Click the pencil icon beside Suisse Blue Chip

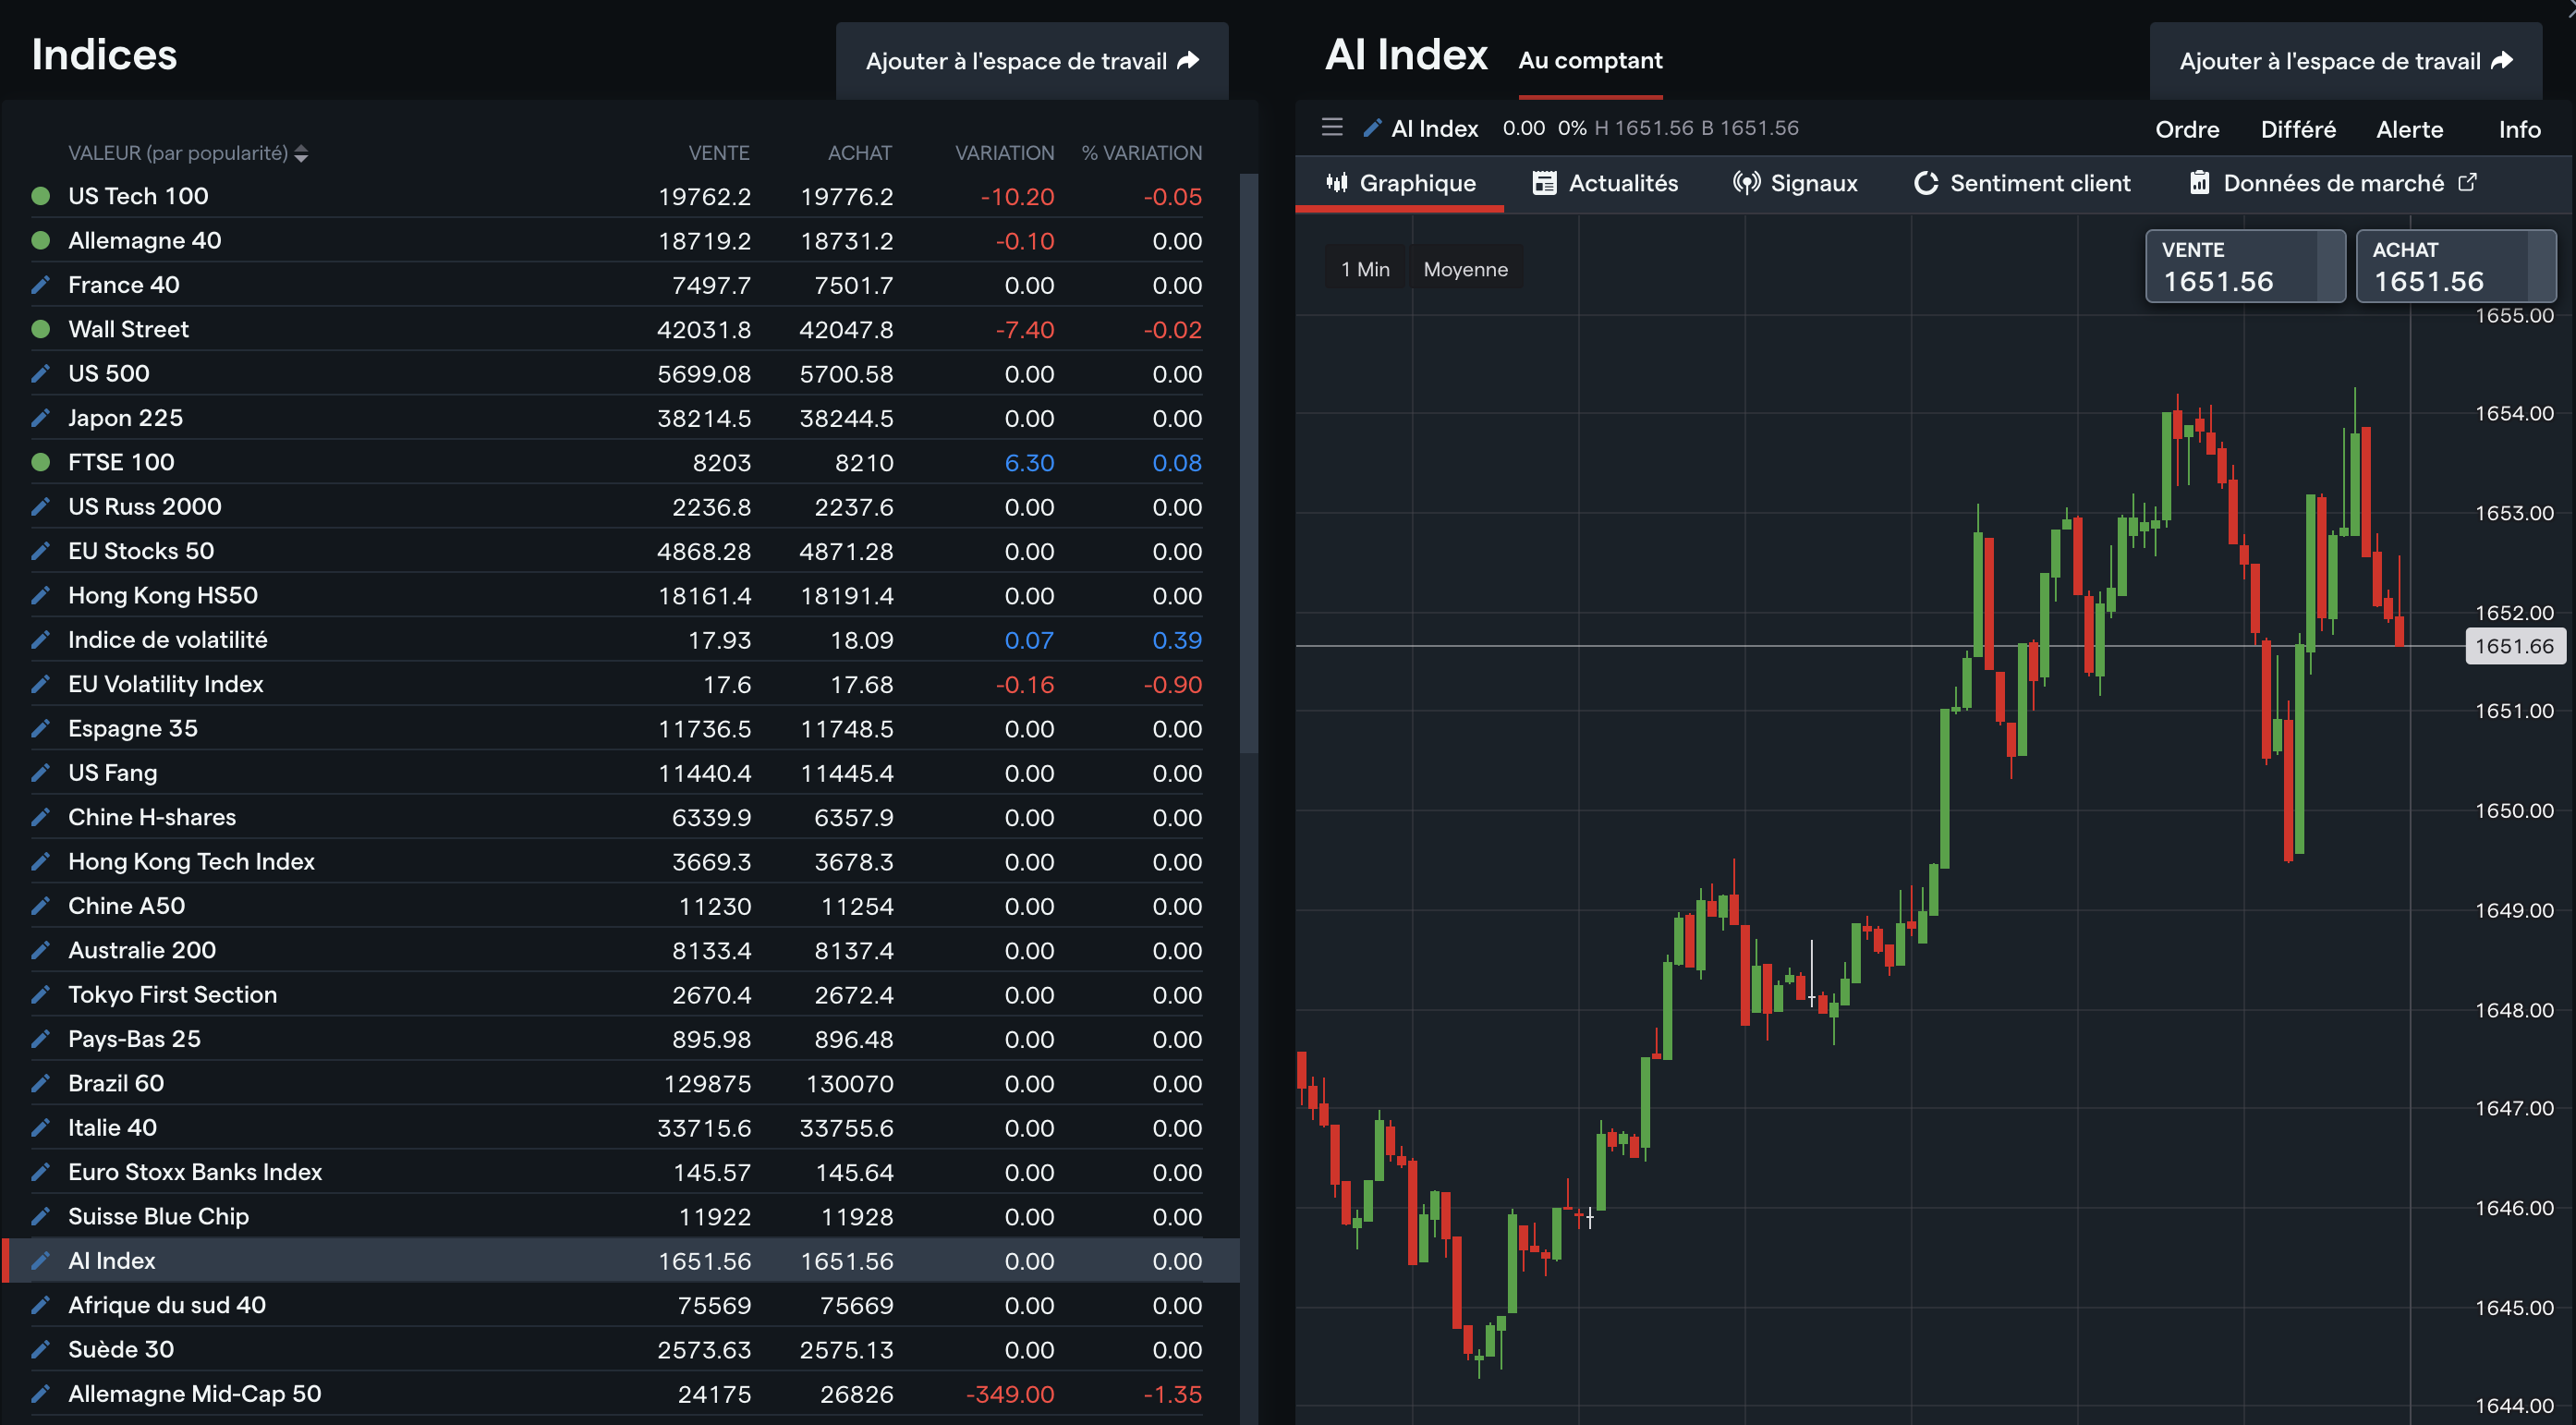pyautogui.click(x=41, y=1216)
